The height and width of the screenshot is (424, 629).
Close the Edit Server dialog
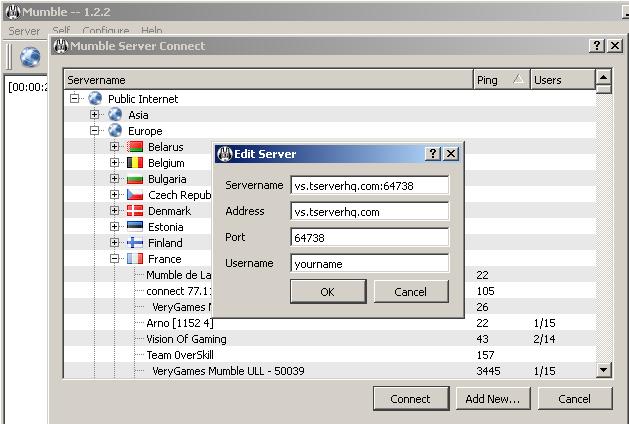pos(451,154)
